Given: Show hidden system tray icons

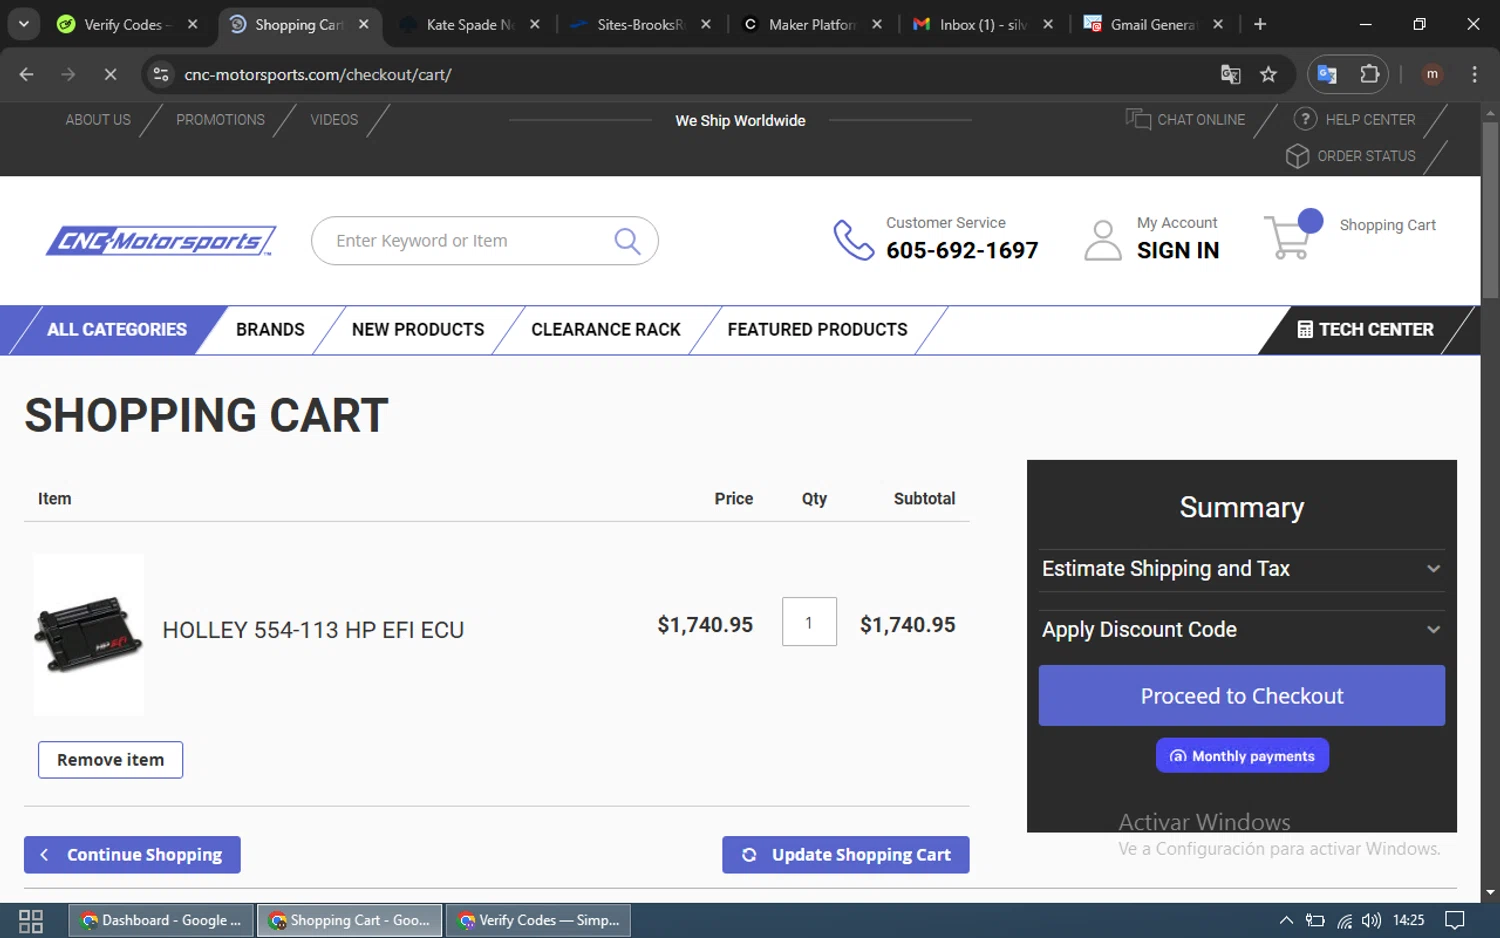Looking at the screenshot, I should pos(1286,920).
